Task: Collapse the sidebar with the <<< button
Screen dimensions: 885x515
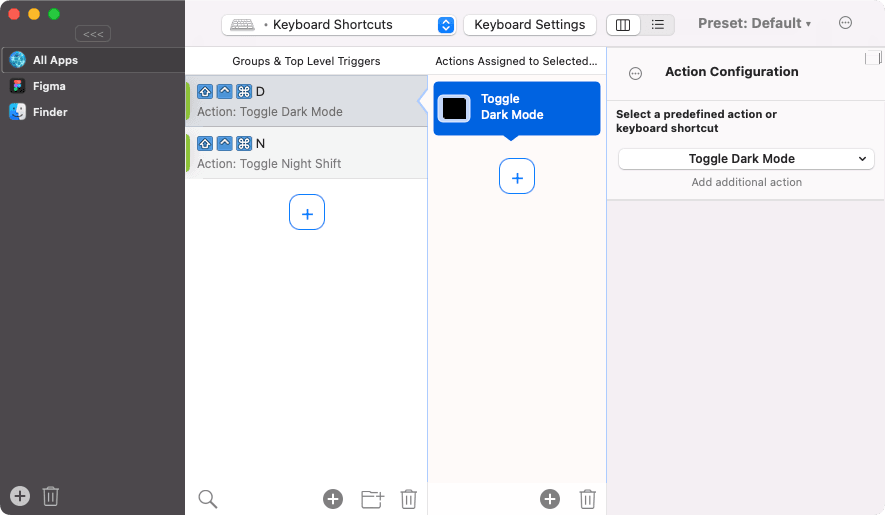Action: [93, 34]
